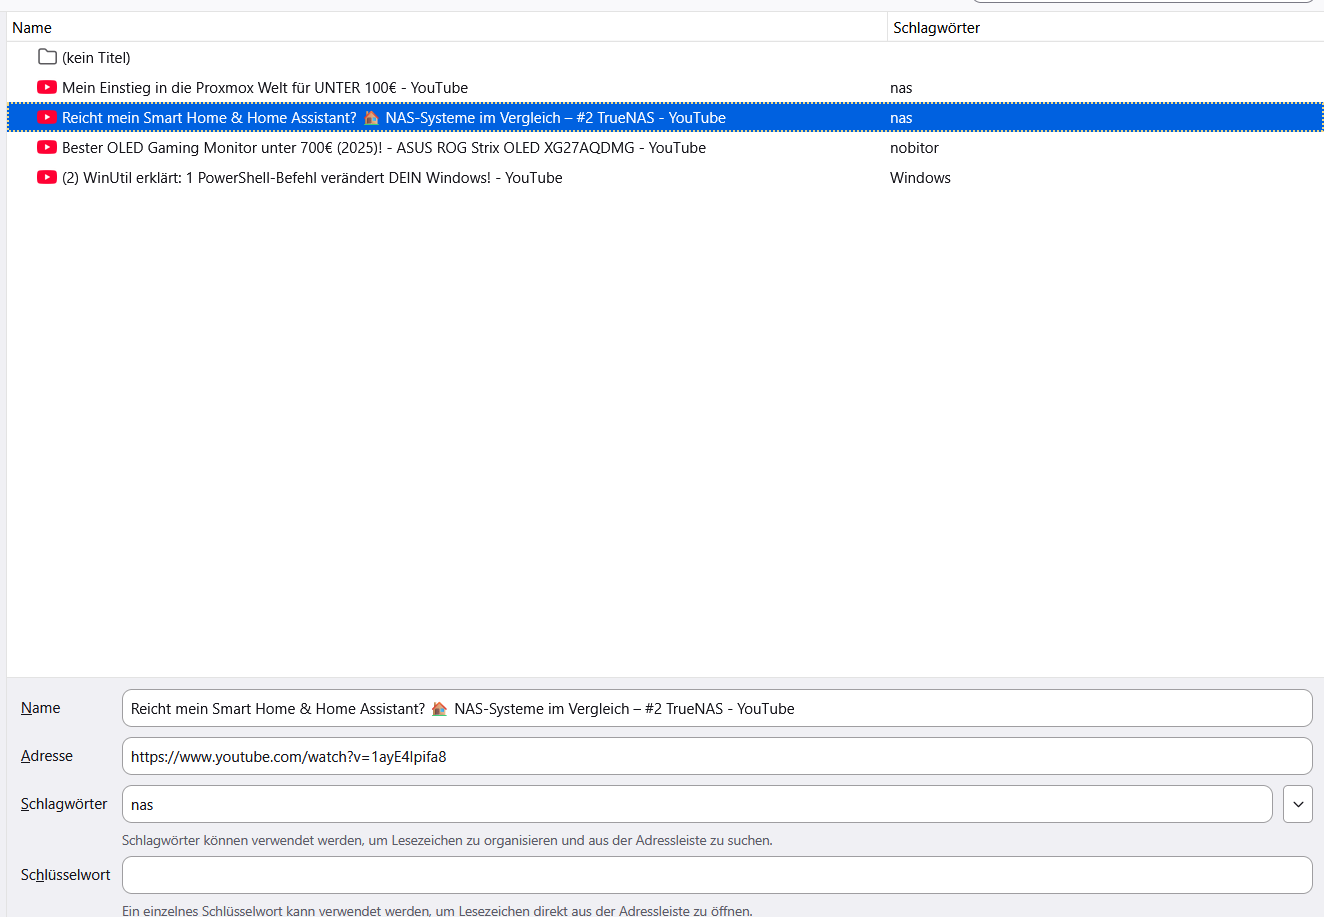The width and height of the screenshot is (1324, 917).
Task: Sort by the Schlagwörter column header
Action: [1106, 28]
